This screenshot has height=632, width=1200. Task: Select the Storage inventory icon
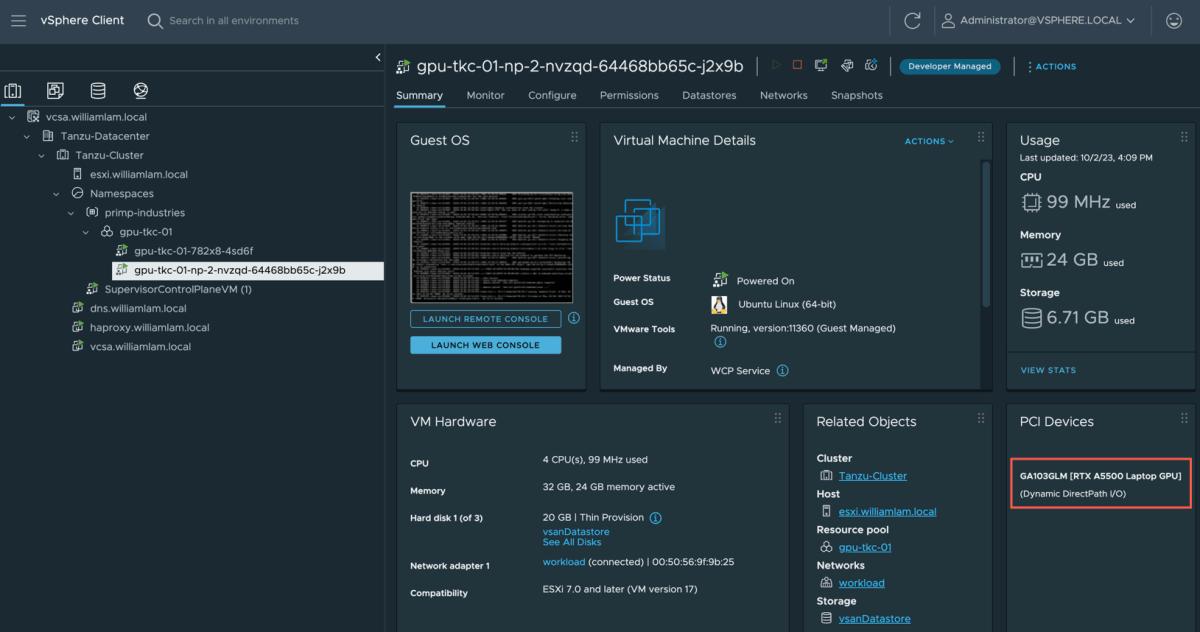[98, 91]
